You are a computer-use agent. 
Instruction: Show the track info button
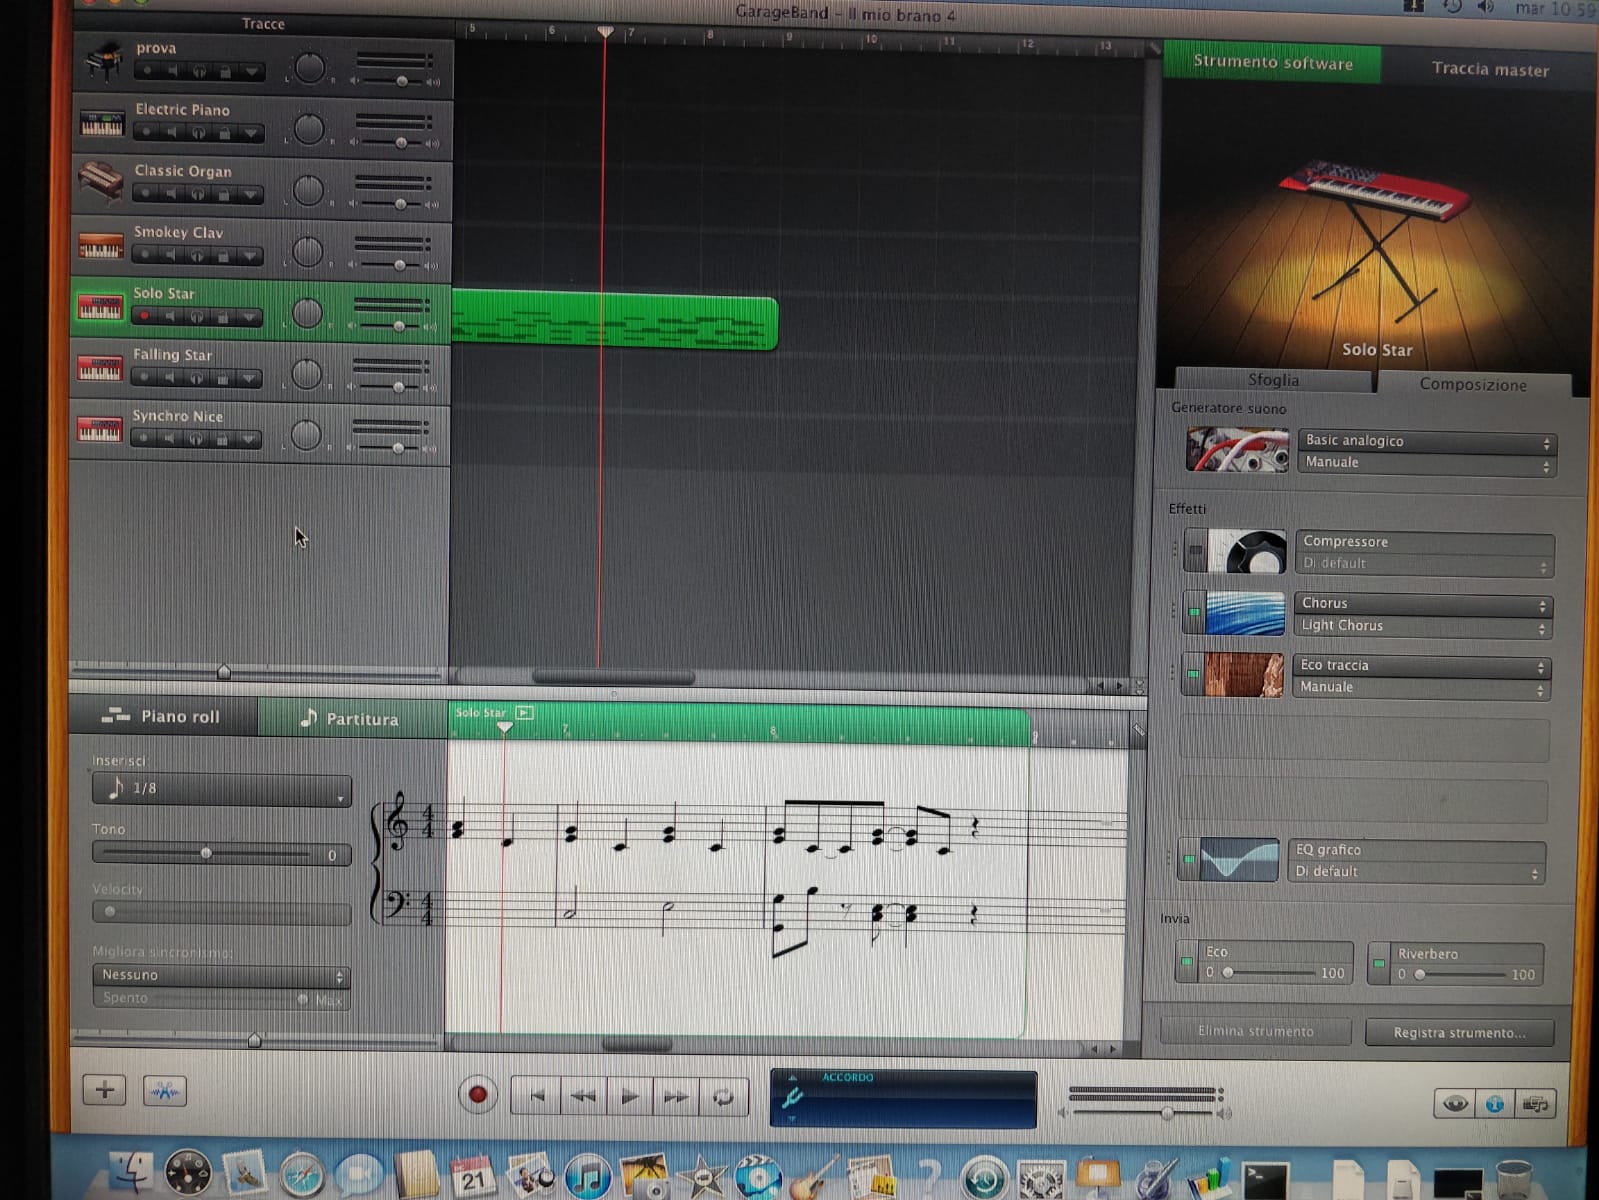coord(1495,1104)
